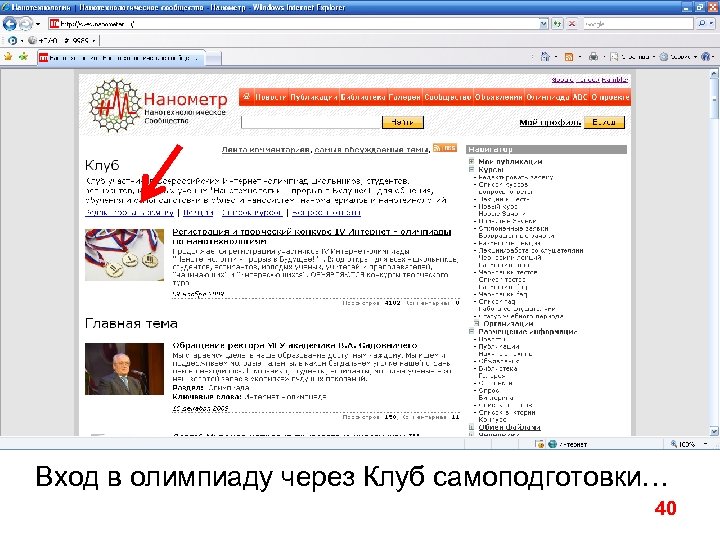Click the search magnifier icon in the toolbar
Screen dimensions: 720x540
(701, 23)
